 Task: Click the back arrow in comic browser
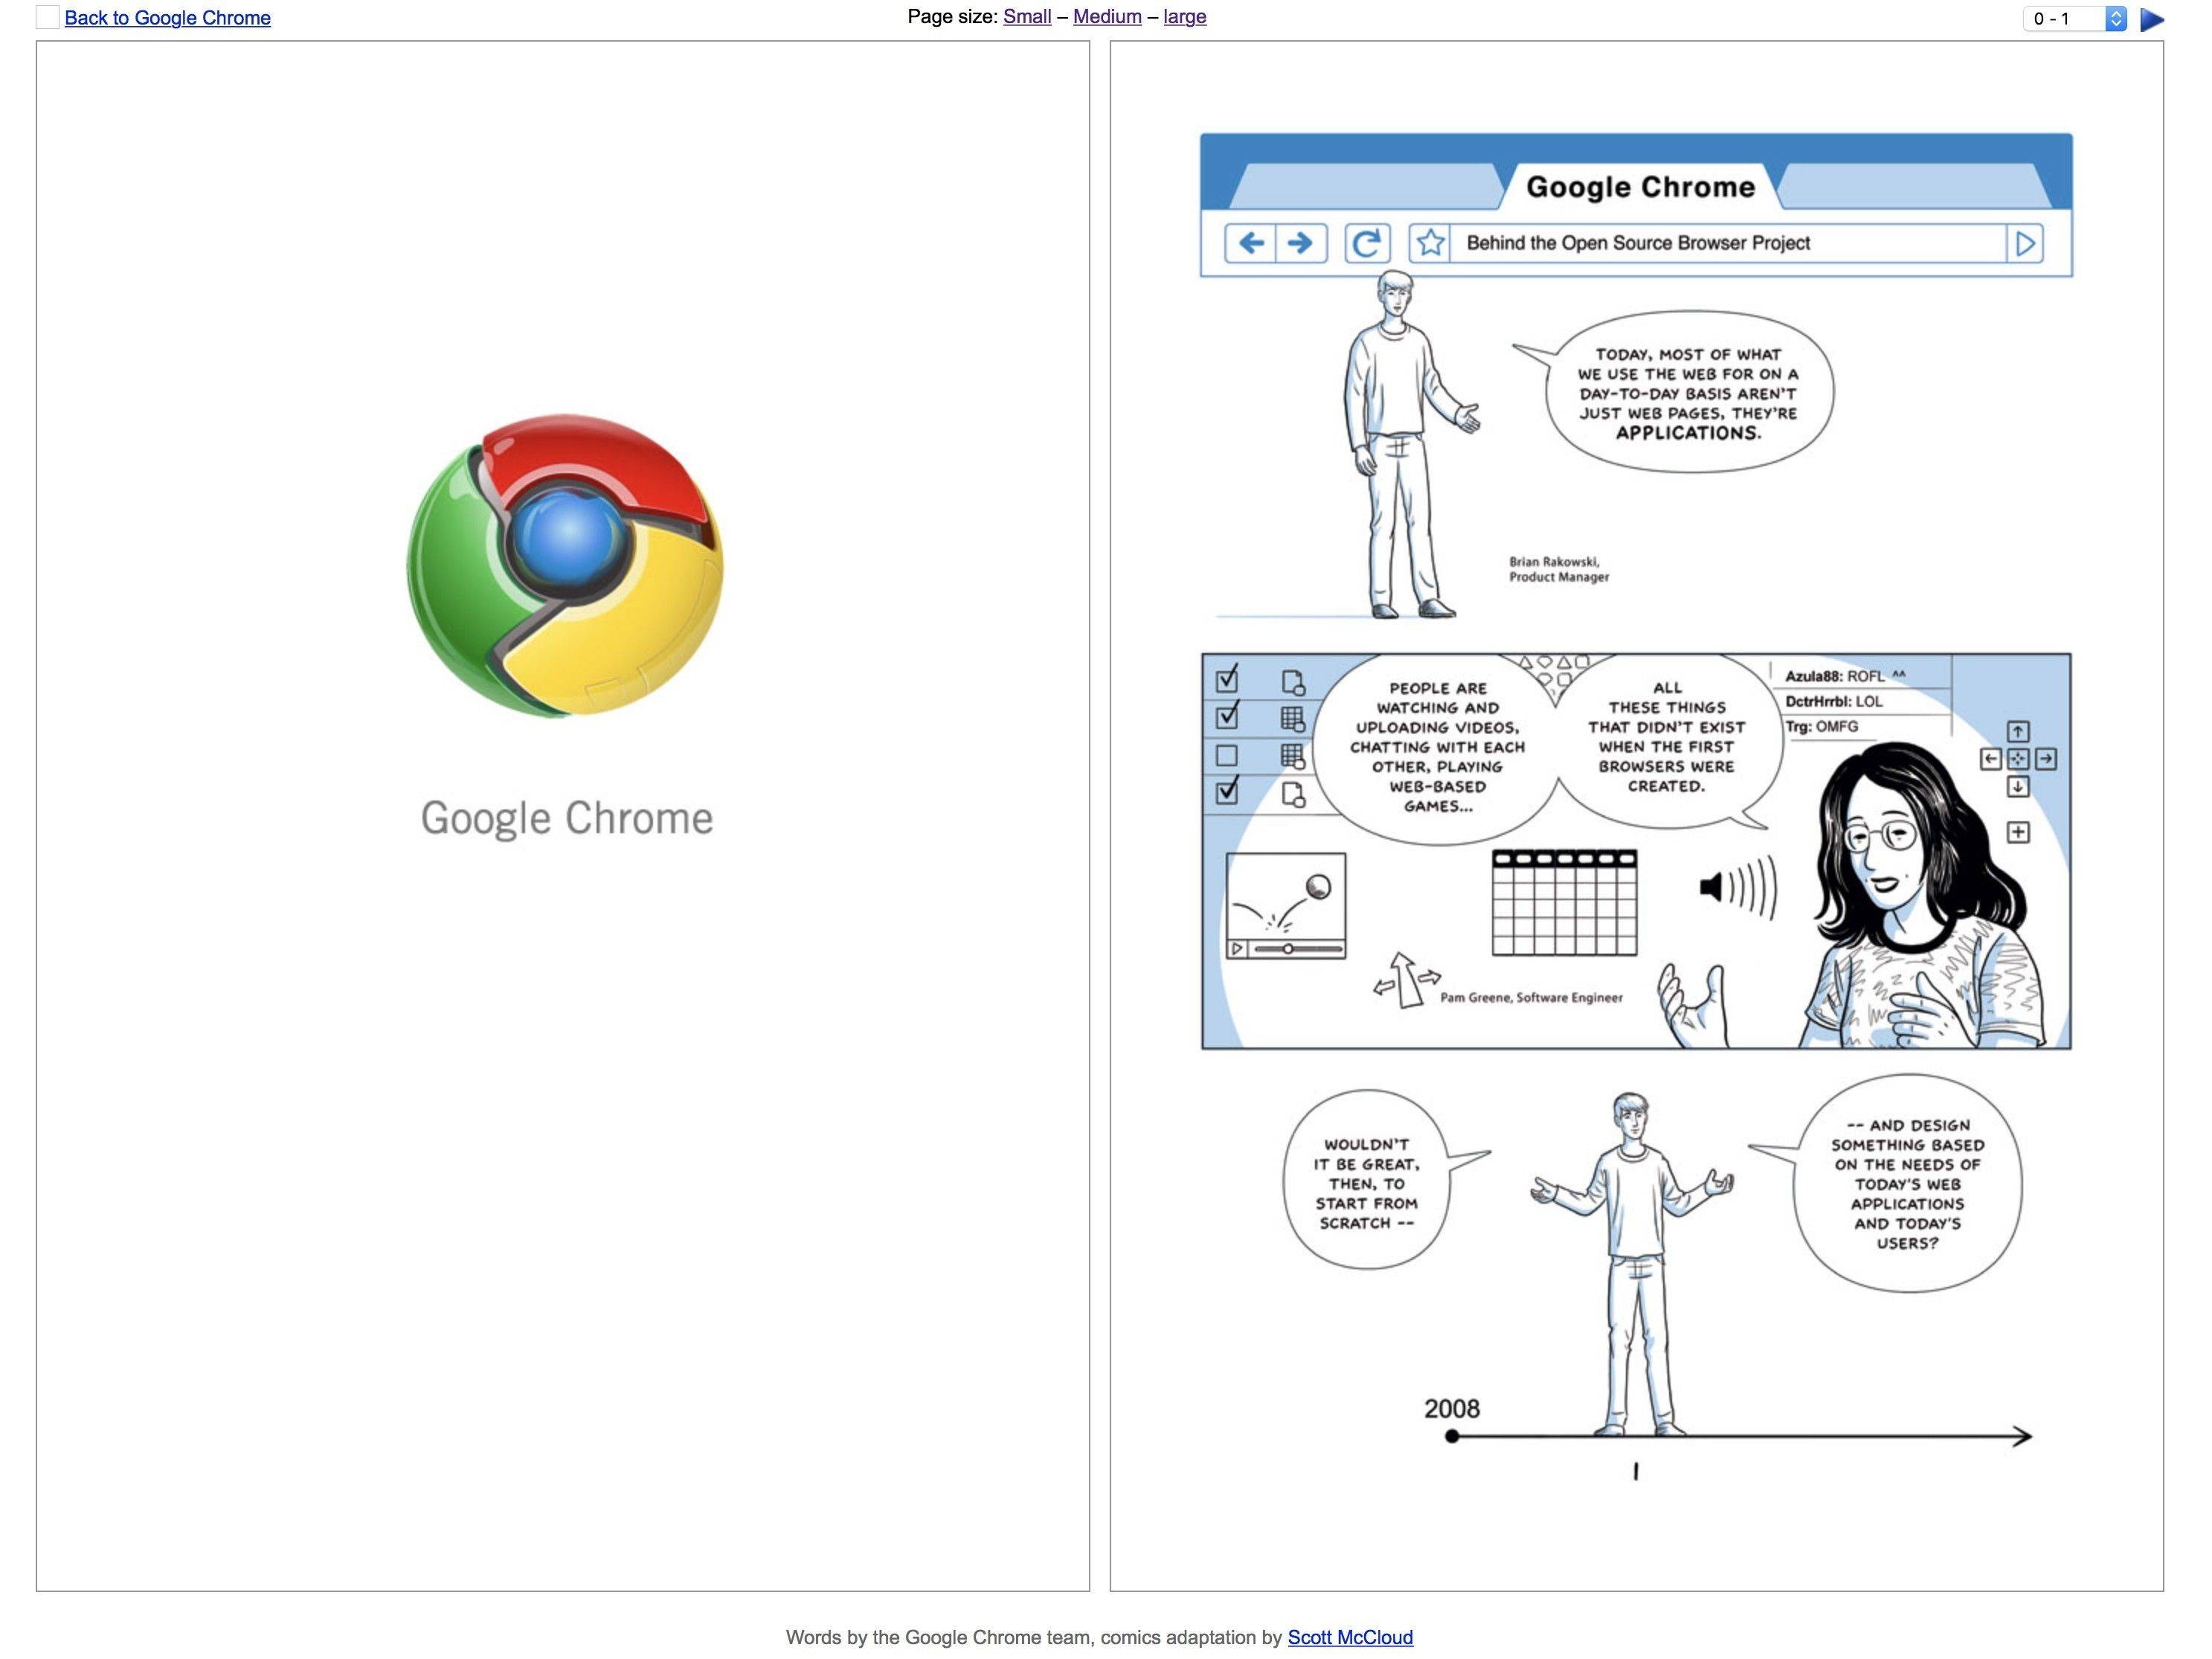[1251, 243]
